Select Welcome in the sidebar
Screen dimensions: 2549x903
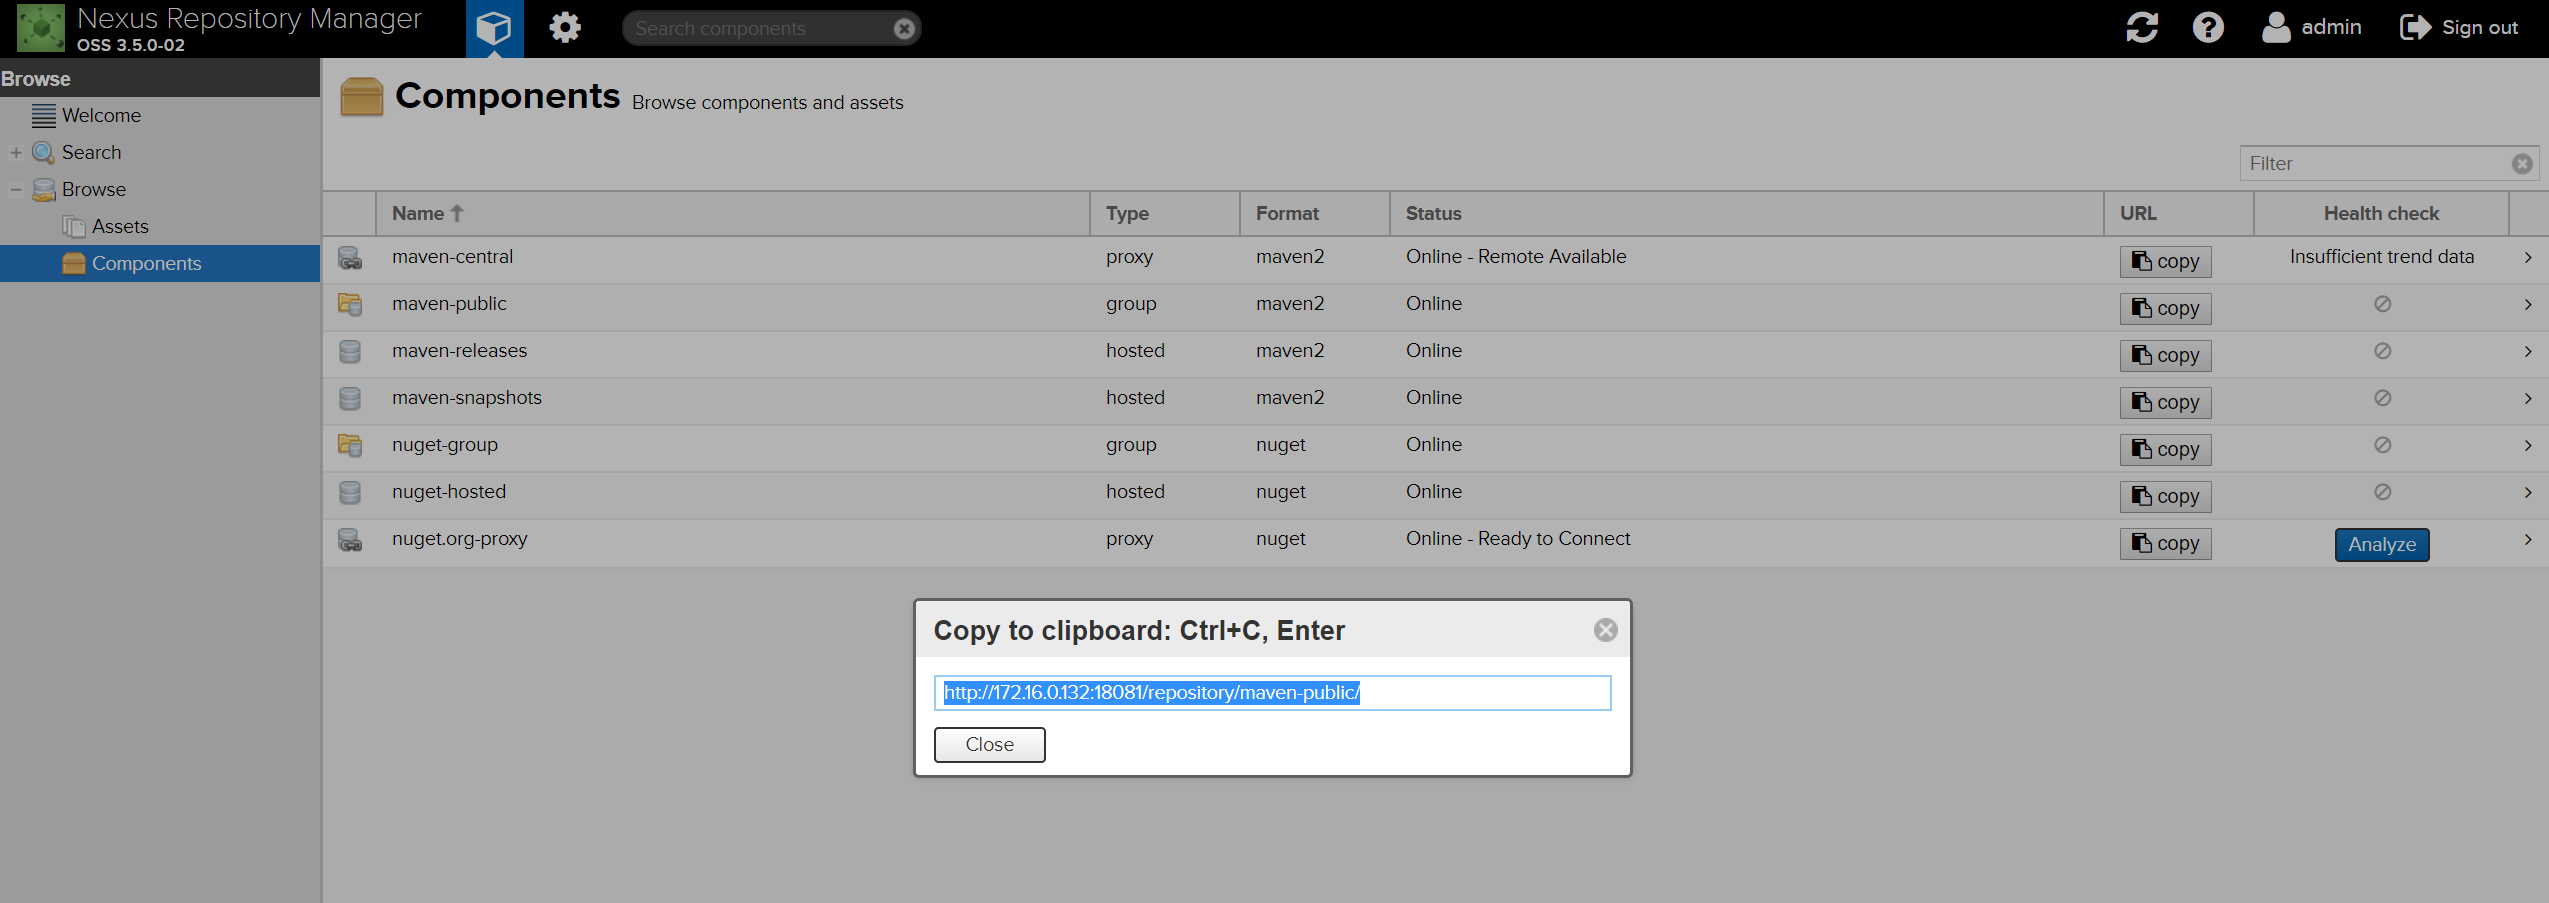[x=101, y=116]
